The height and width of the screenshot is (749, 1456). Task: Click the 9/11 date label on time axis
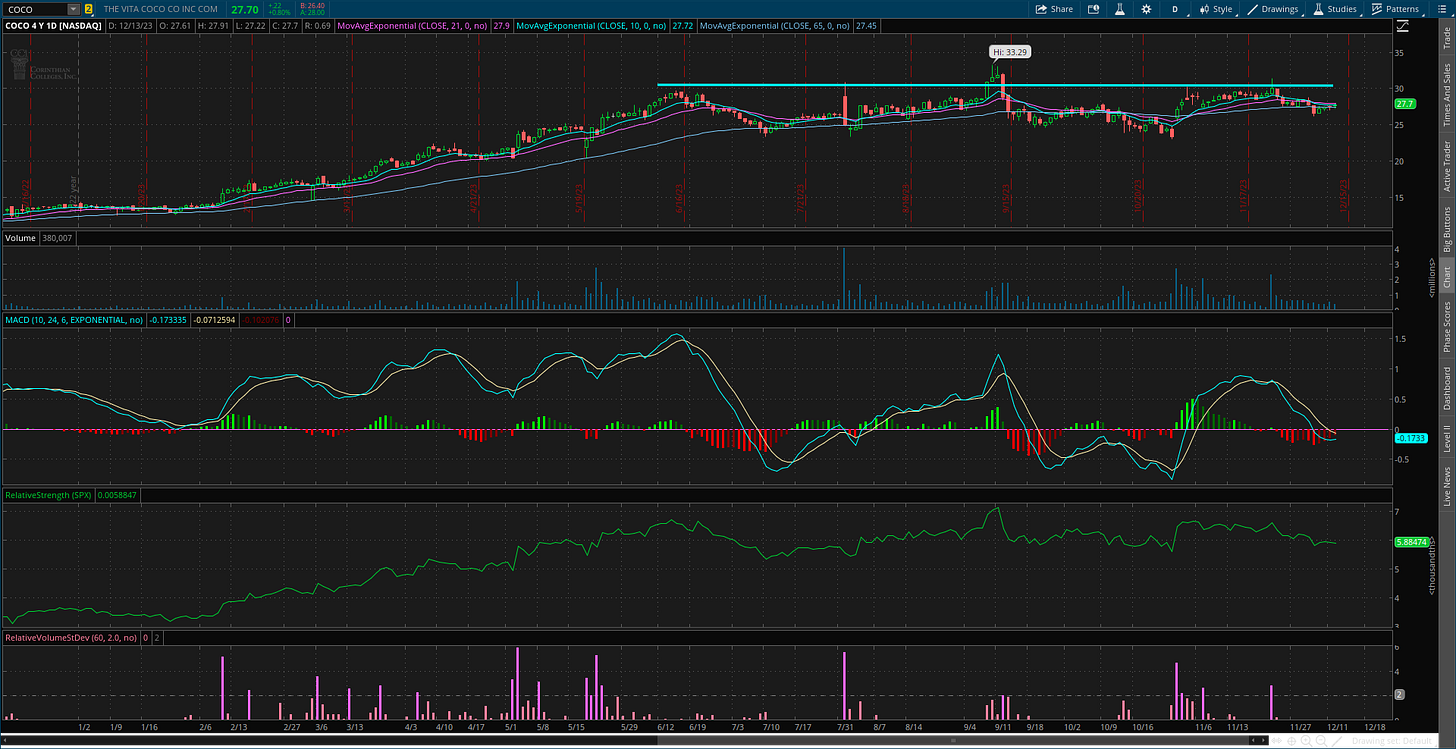1001,727
